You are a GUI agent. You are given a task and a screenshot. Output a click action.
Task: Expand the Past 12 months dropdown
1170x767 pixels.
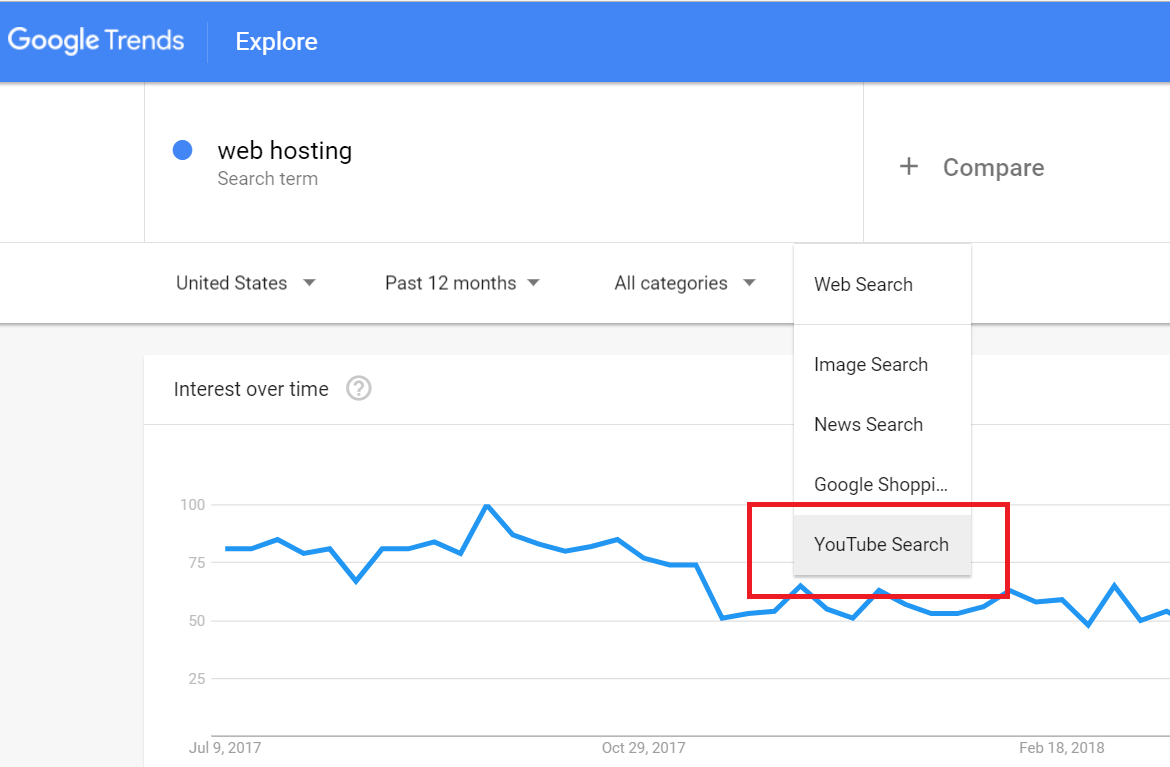tap(462, 283)
